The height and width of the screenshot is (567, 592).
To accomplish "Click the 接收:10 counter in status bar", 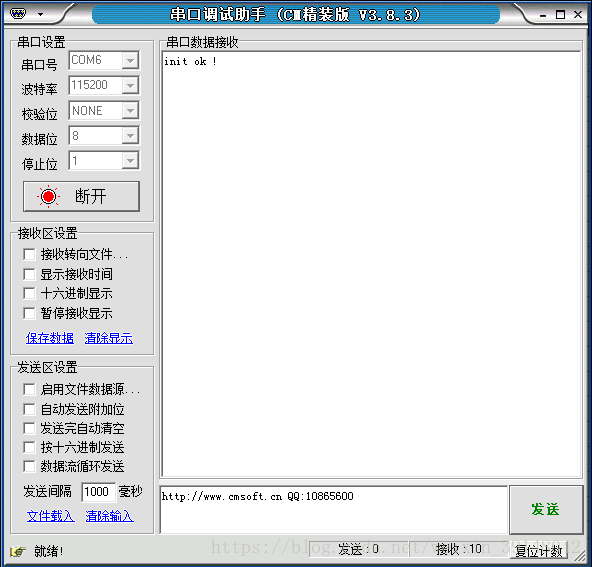I will tap(459, 549).
